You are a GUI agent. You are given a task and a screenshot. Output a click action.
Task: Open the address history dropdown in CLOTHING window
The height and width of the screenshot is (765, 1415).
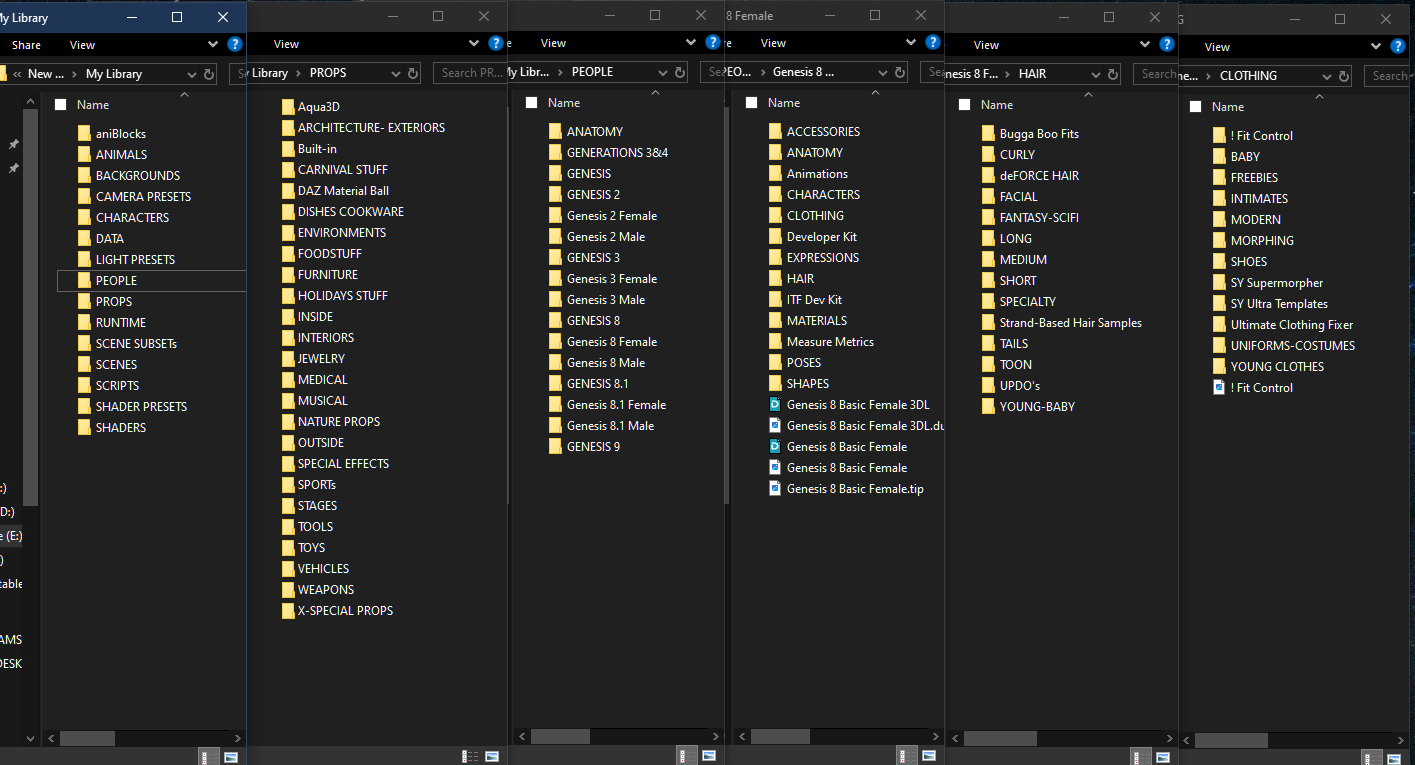[1326, 76]
